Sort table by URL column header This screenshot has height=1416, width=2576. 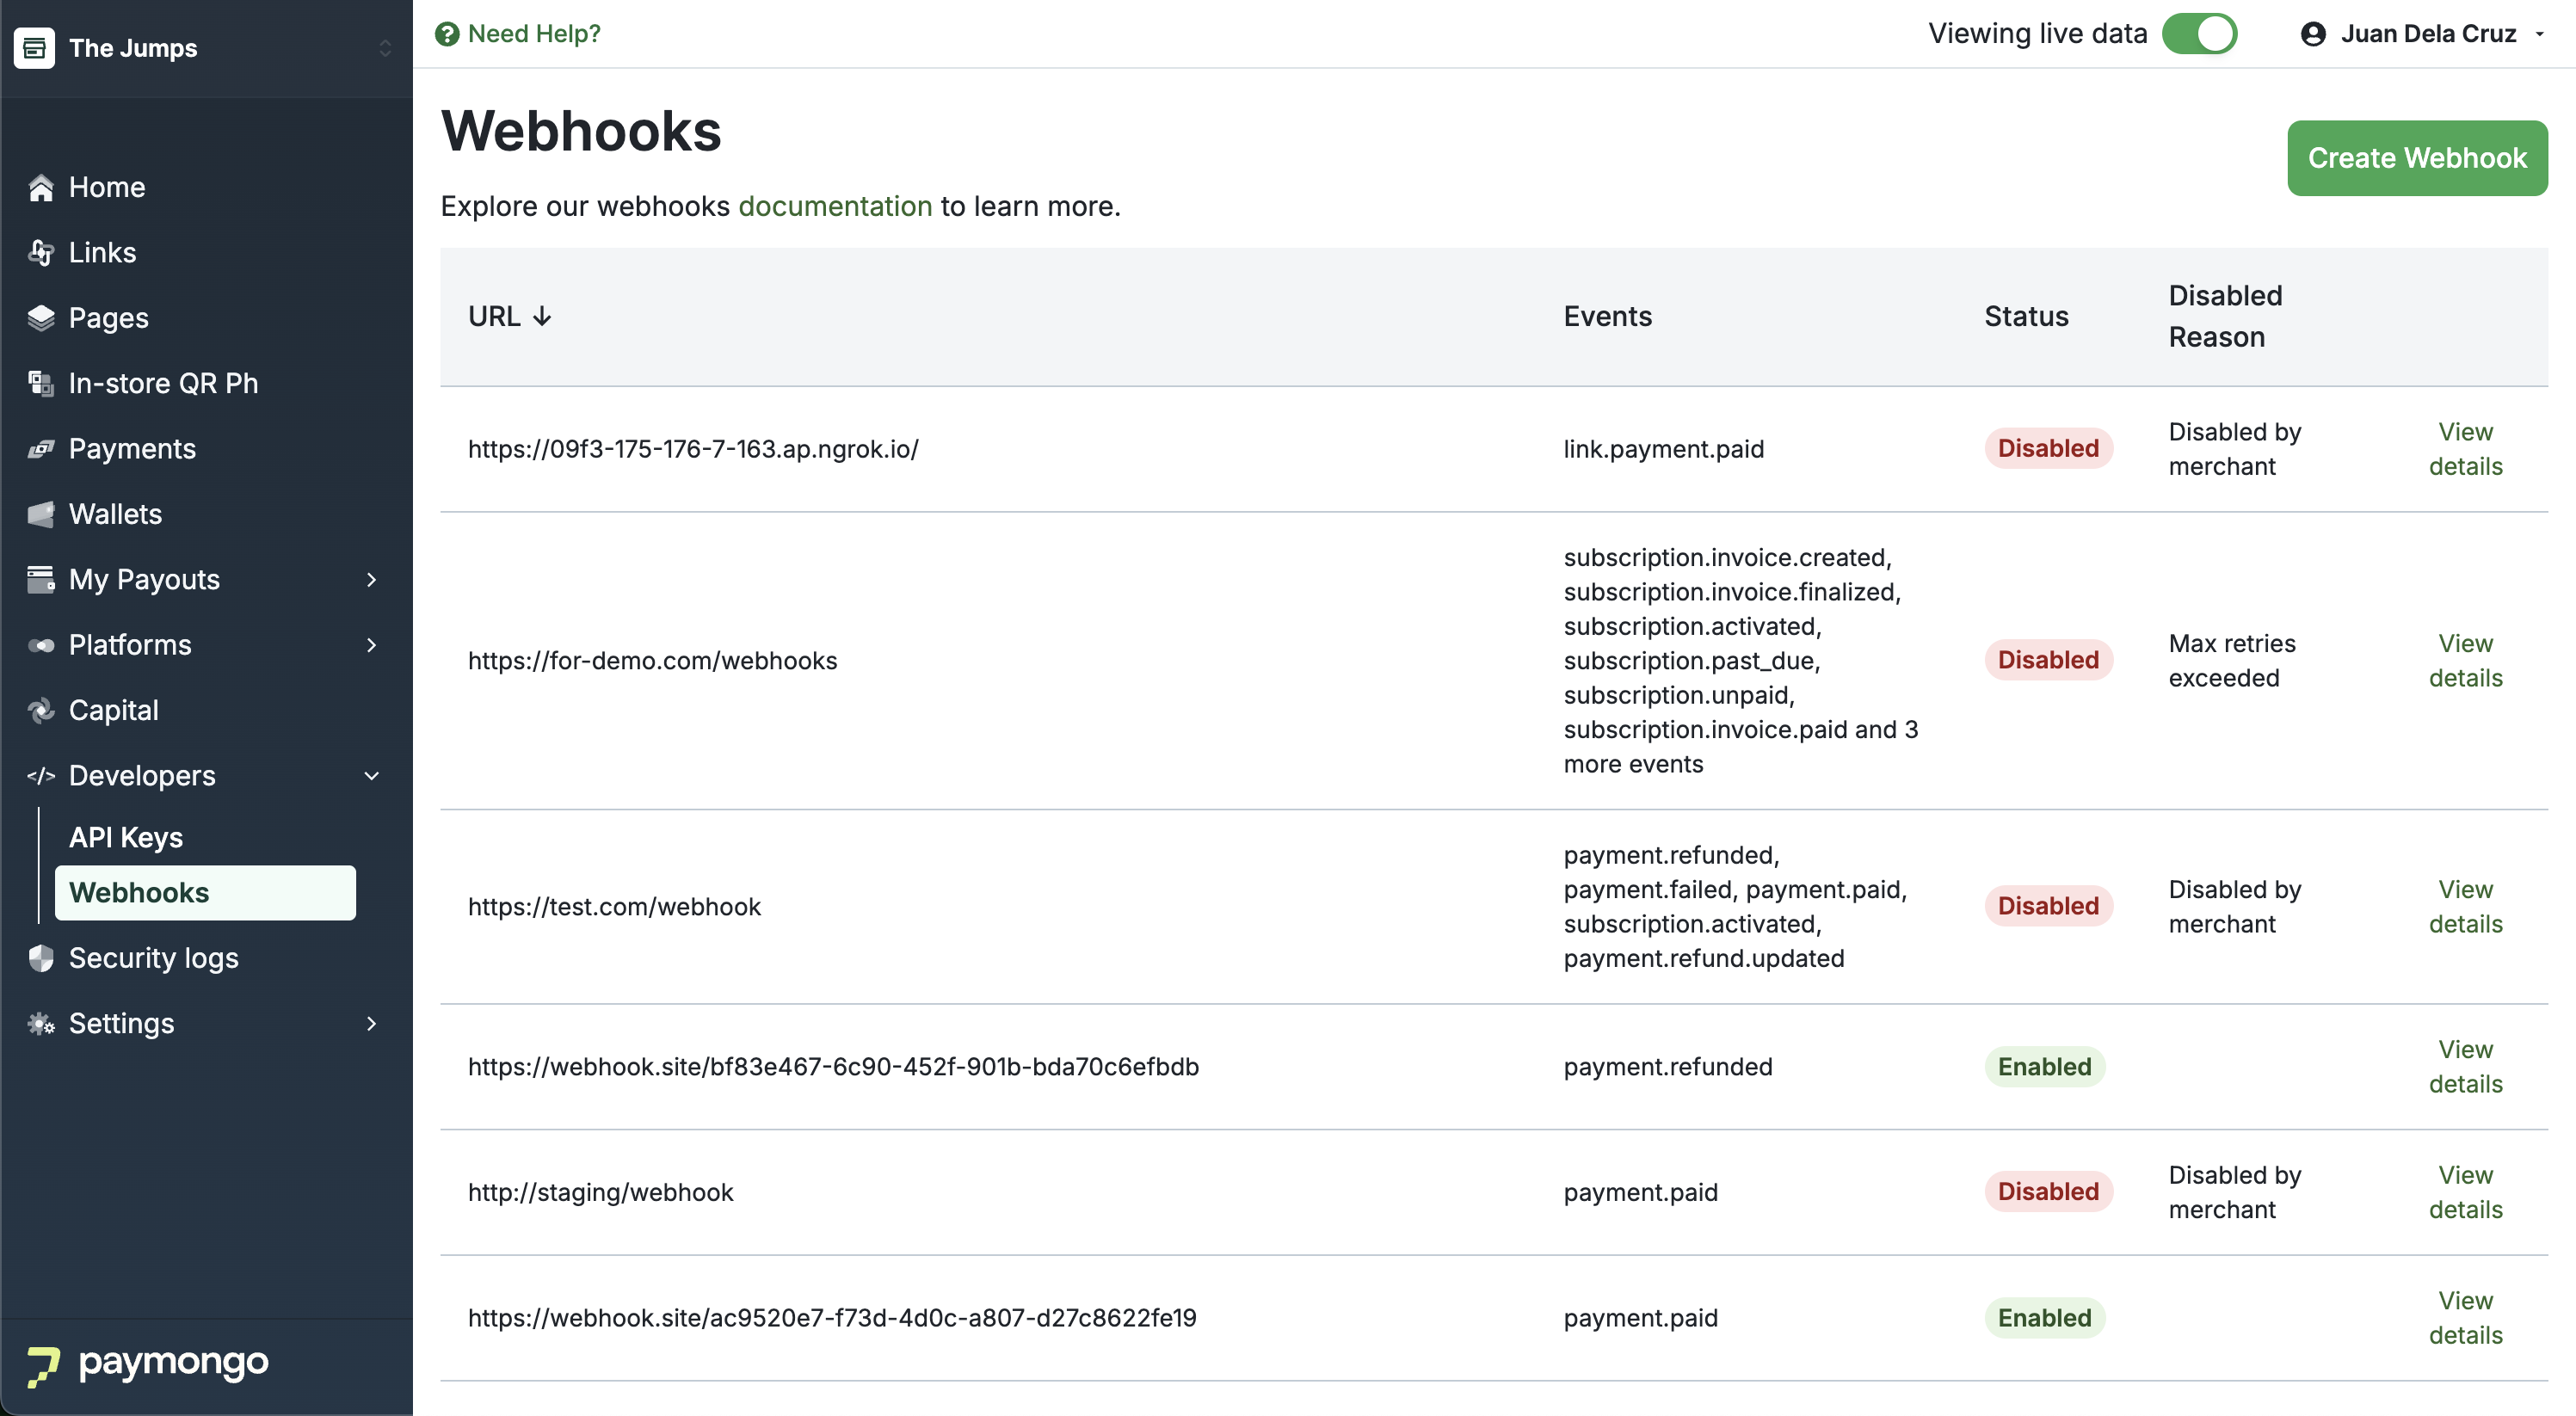pos(509,316)
